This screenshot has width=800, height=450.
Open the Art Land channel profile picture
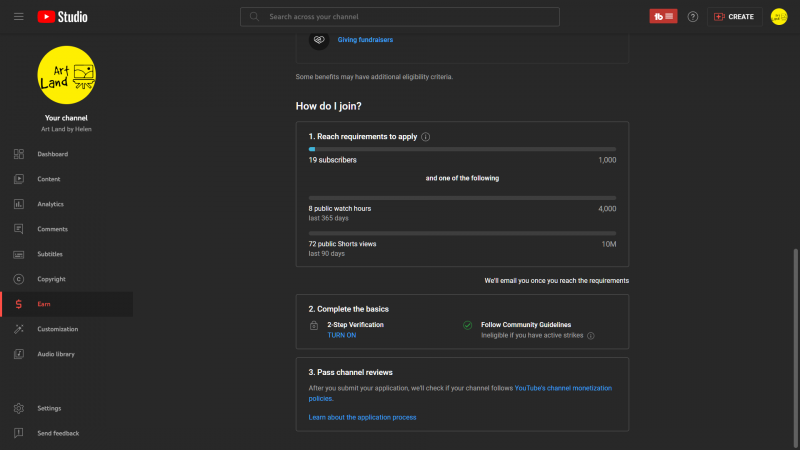pyautogui.click(x=66, y=75)
